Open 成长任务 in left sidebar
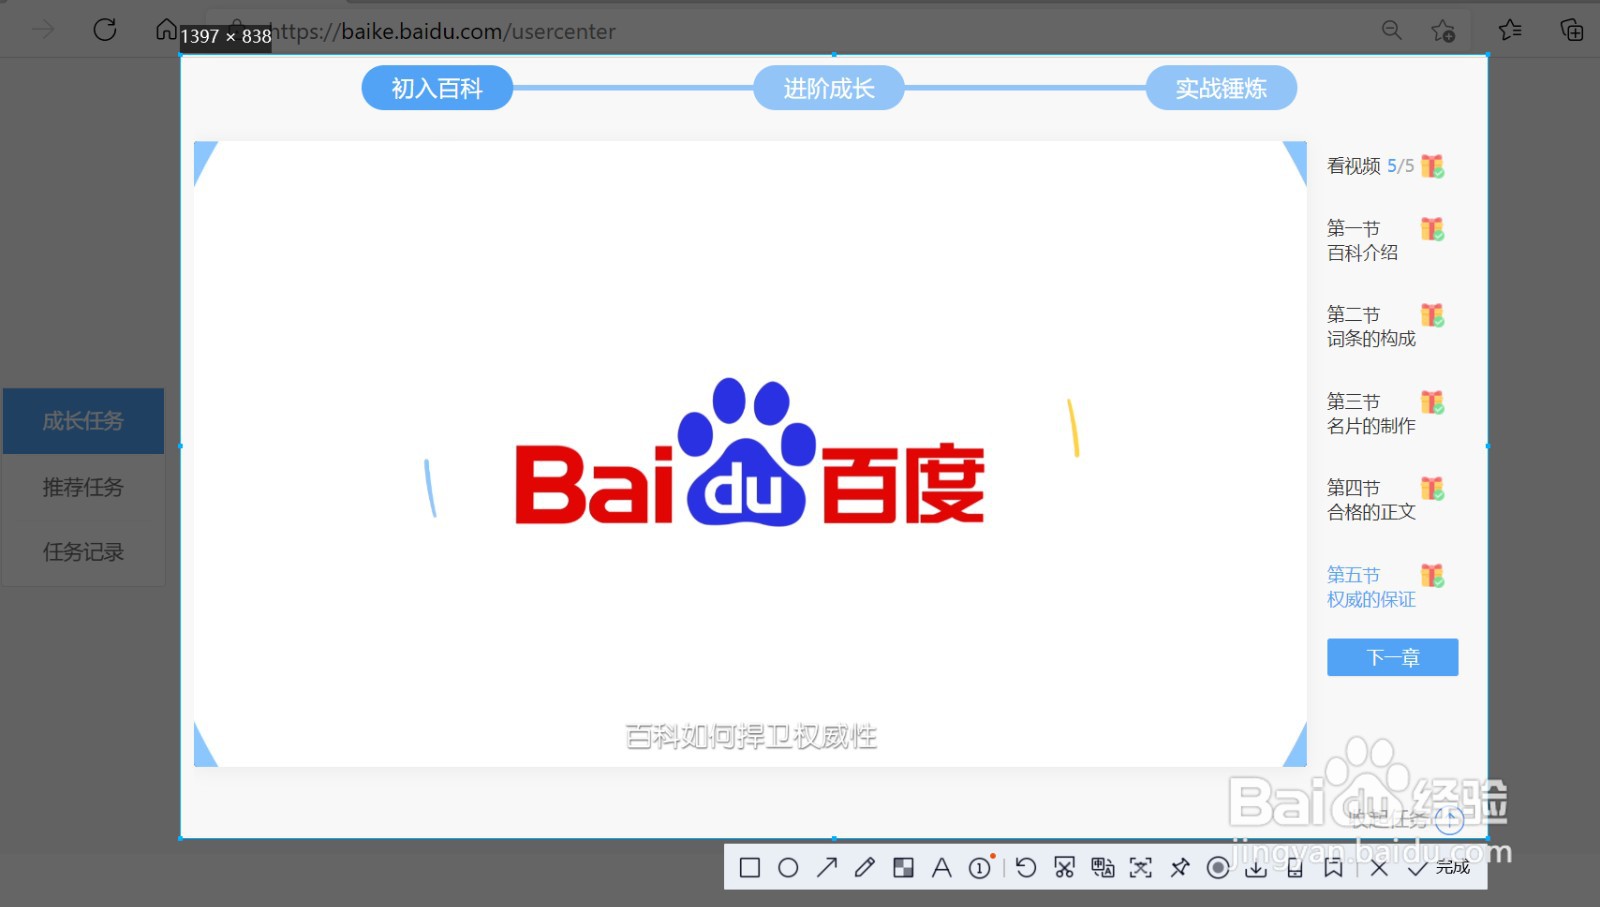Viewport: 1600px width, 907px height. [x=83, y=421]
